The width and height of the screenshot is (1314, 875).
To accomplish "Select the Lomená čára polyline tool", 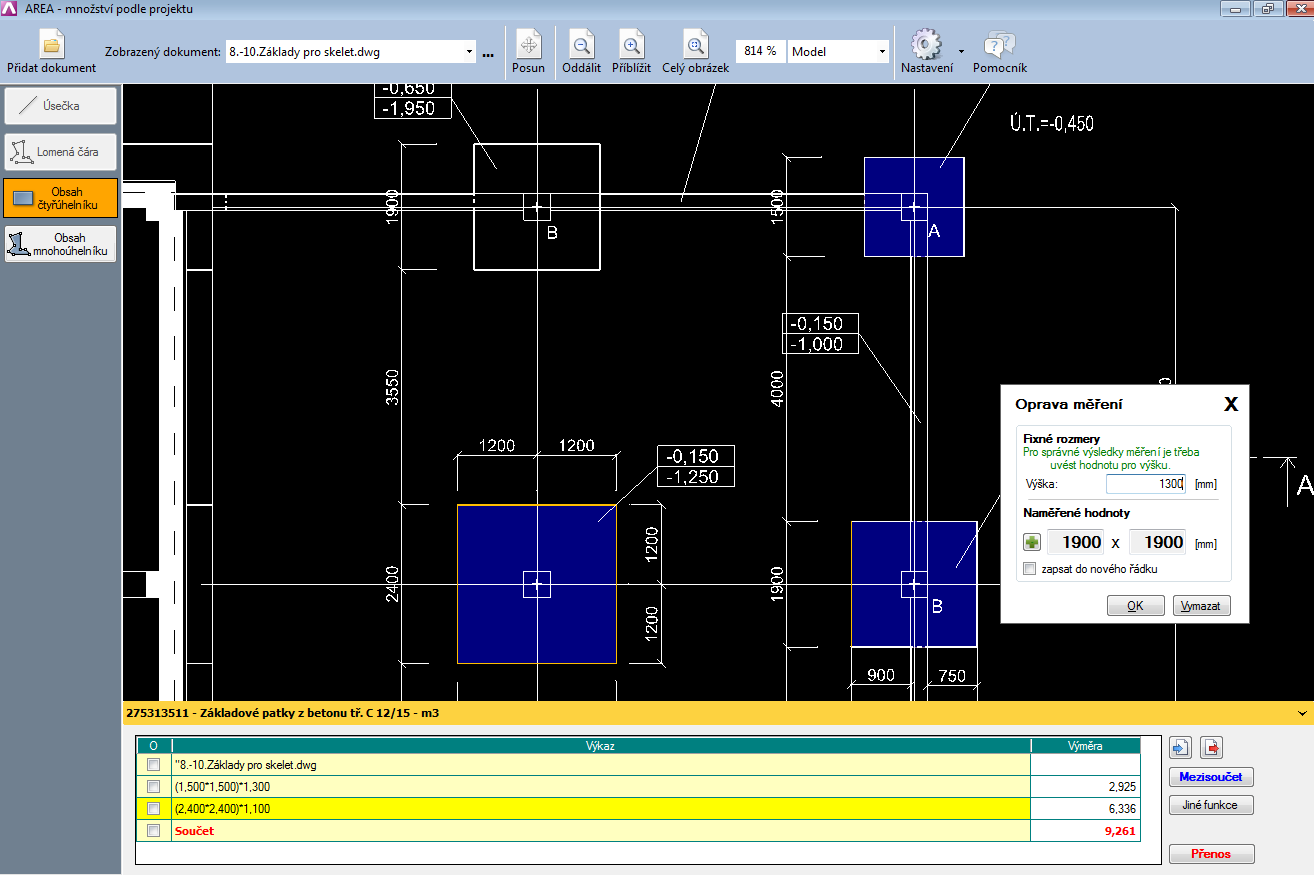I will pos(60,152).
